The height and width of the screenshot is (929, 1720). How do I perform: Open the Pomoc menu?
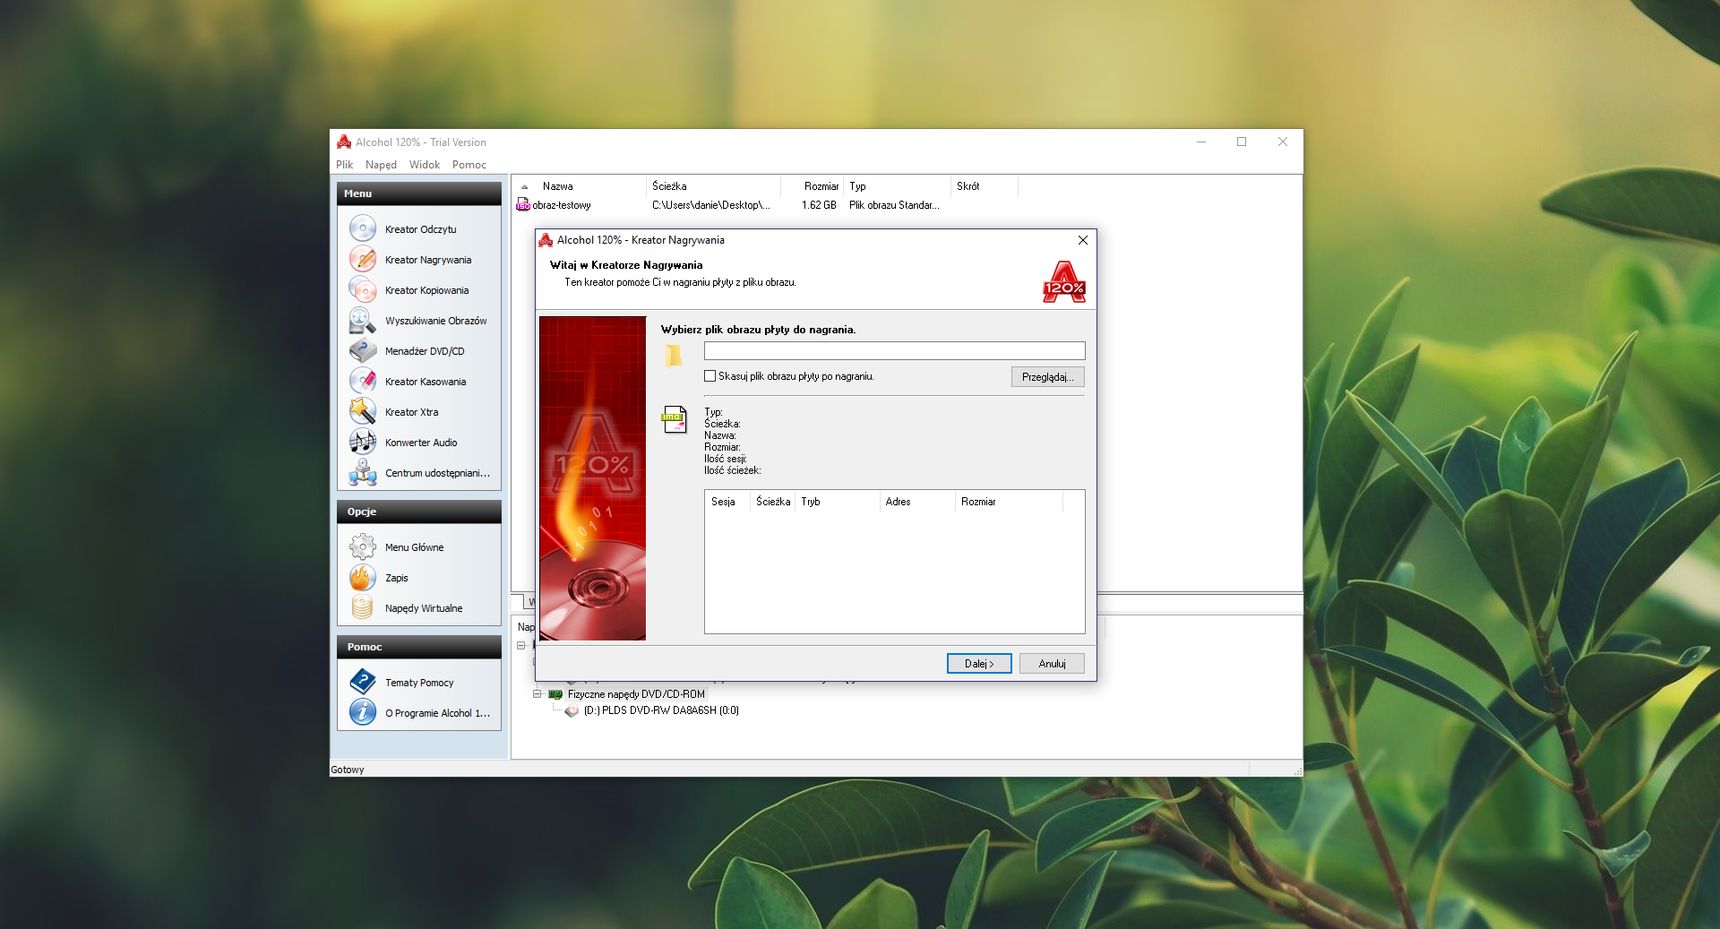click(x=469, y=165)
